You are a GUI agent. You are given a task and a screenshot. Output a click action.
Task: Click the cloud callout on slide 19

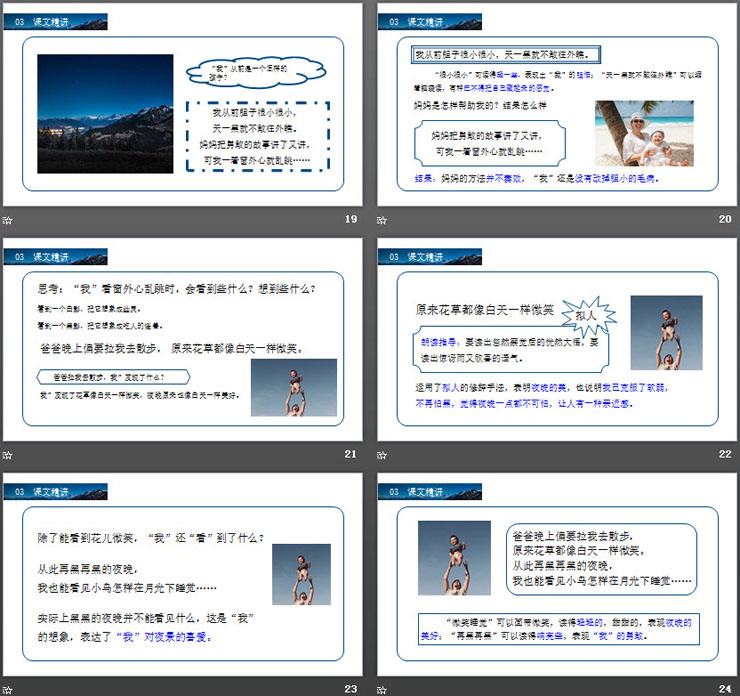click(255, 72)
